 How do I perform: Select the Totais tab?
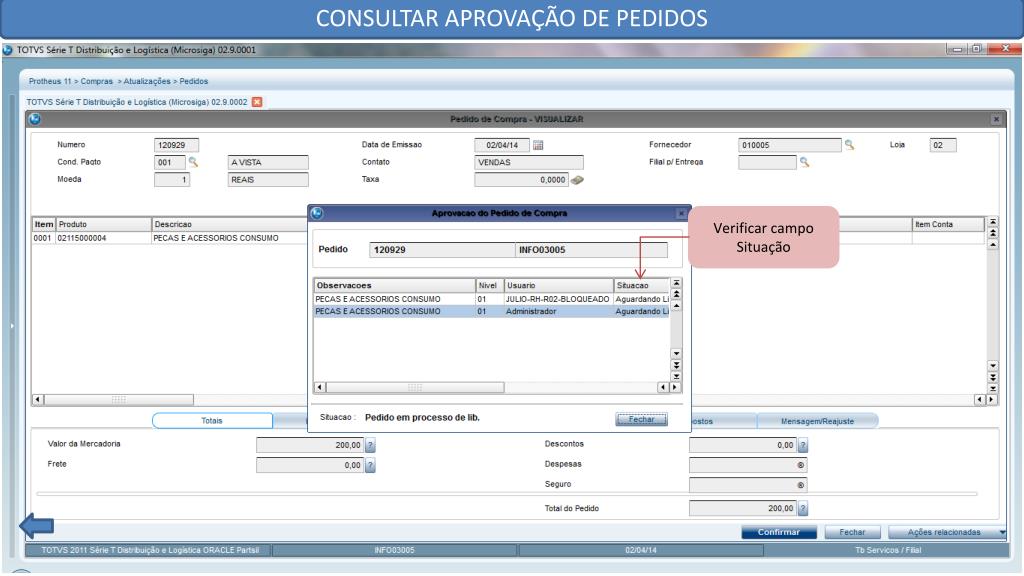coord(212,421)
